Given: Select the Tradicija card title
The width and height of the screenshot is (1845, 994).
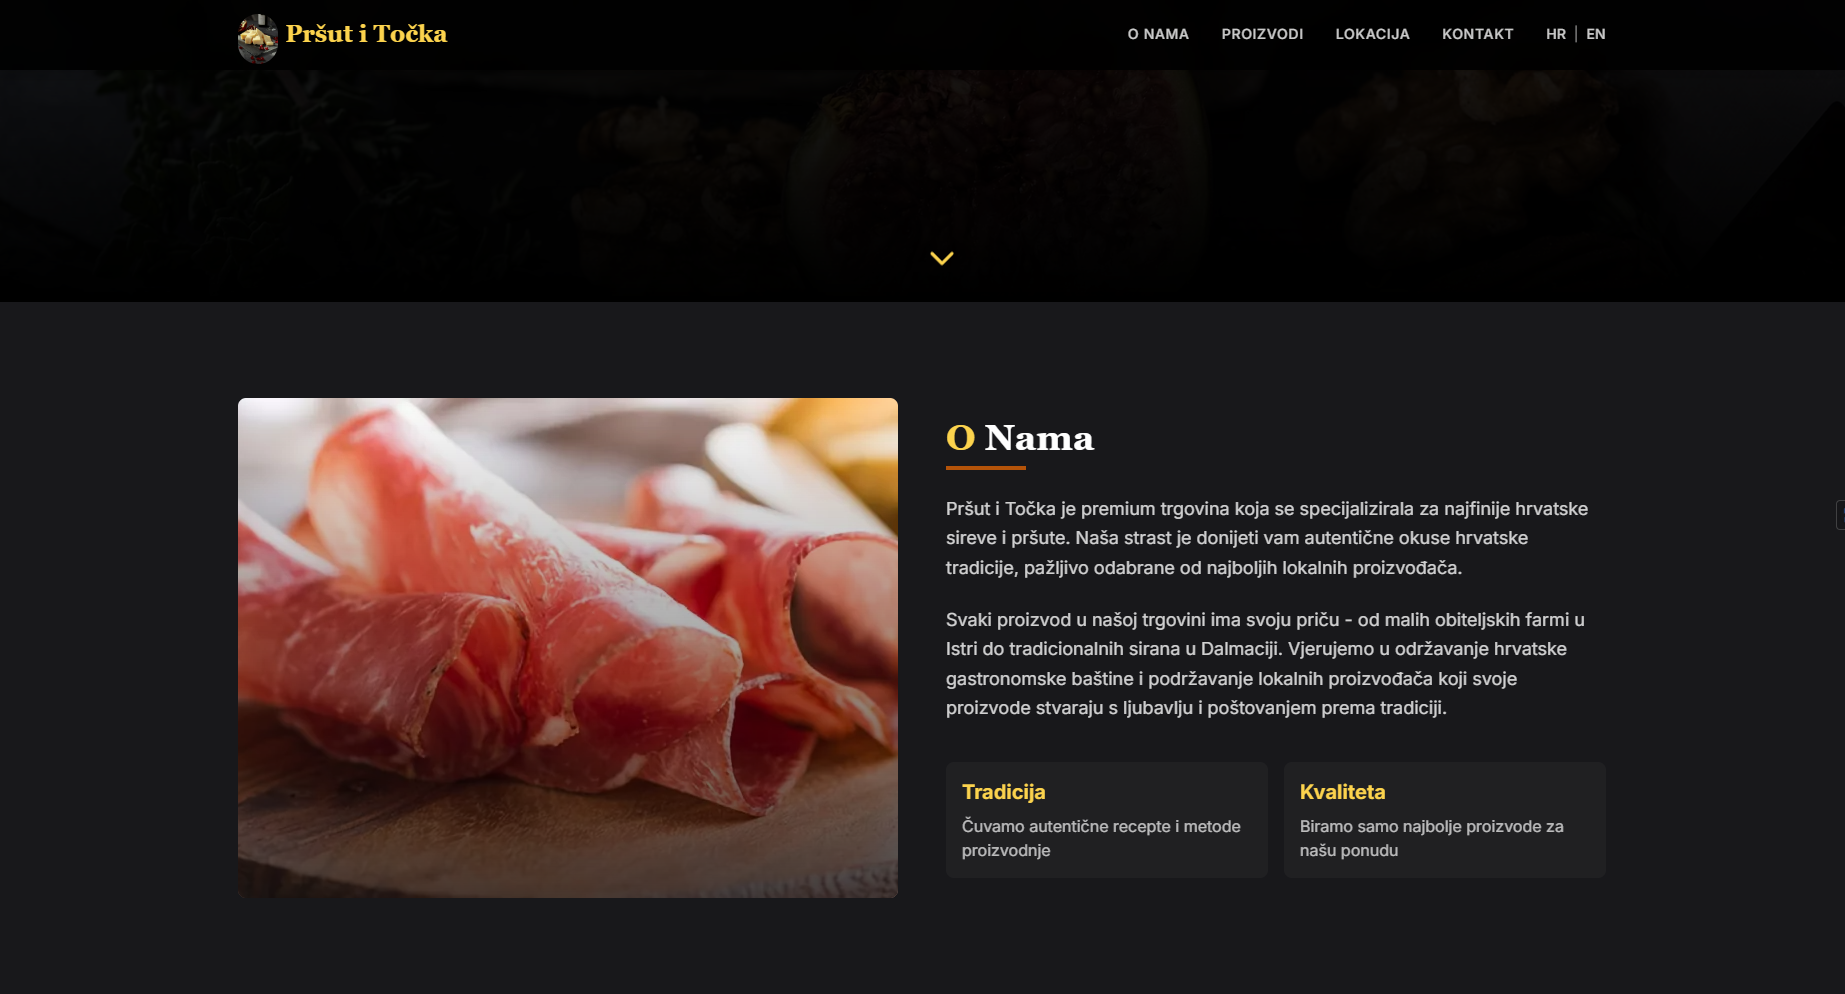Looking at the screenshot, I should (1003, 792).
